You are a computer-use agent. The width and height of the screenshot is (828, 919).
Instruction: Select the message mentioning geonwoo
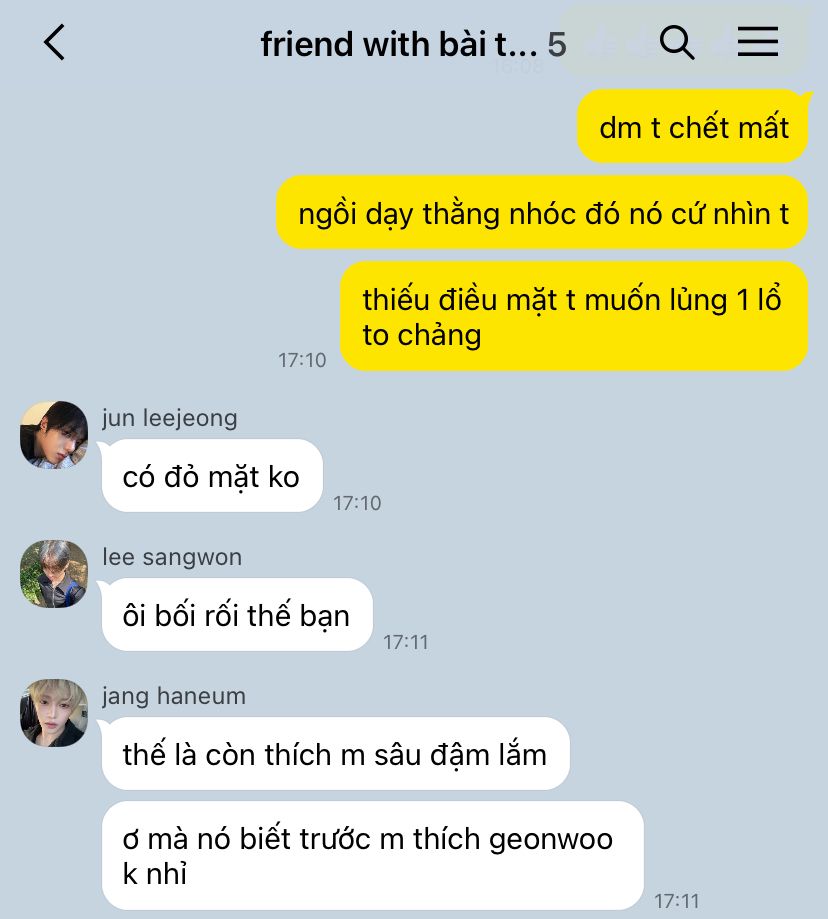tap(373, 856)
